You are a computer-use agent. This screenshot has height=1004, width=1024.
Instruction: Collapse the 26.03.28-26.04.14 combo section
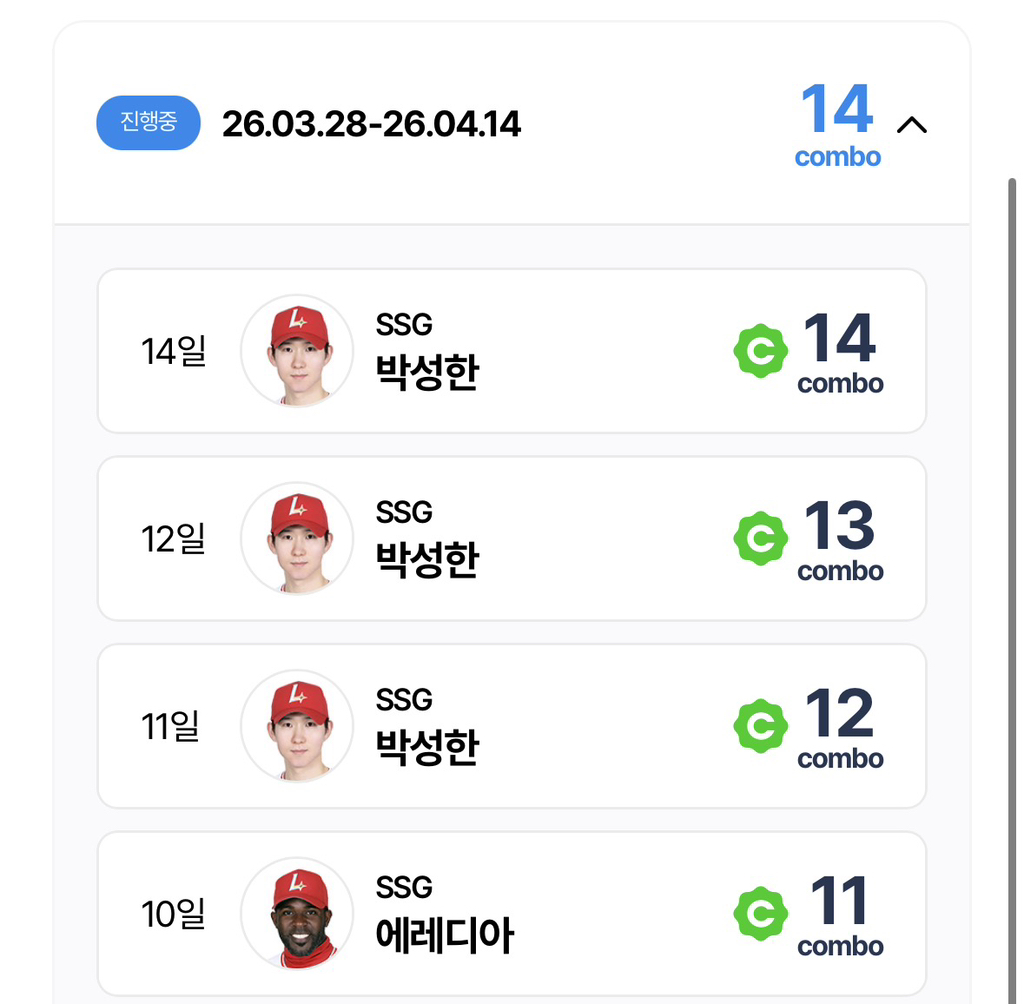pos(912,124)
